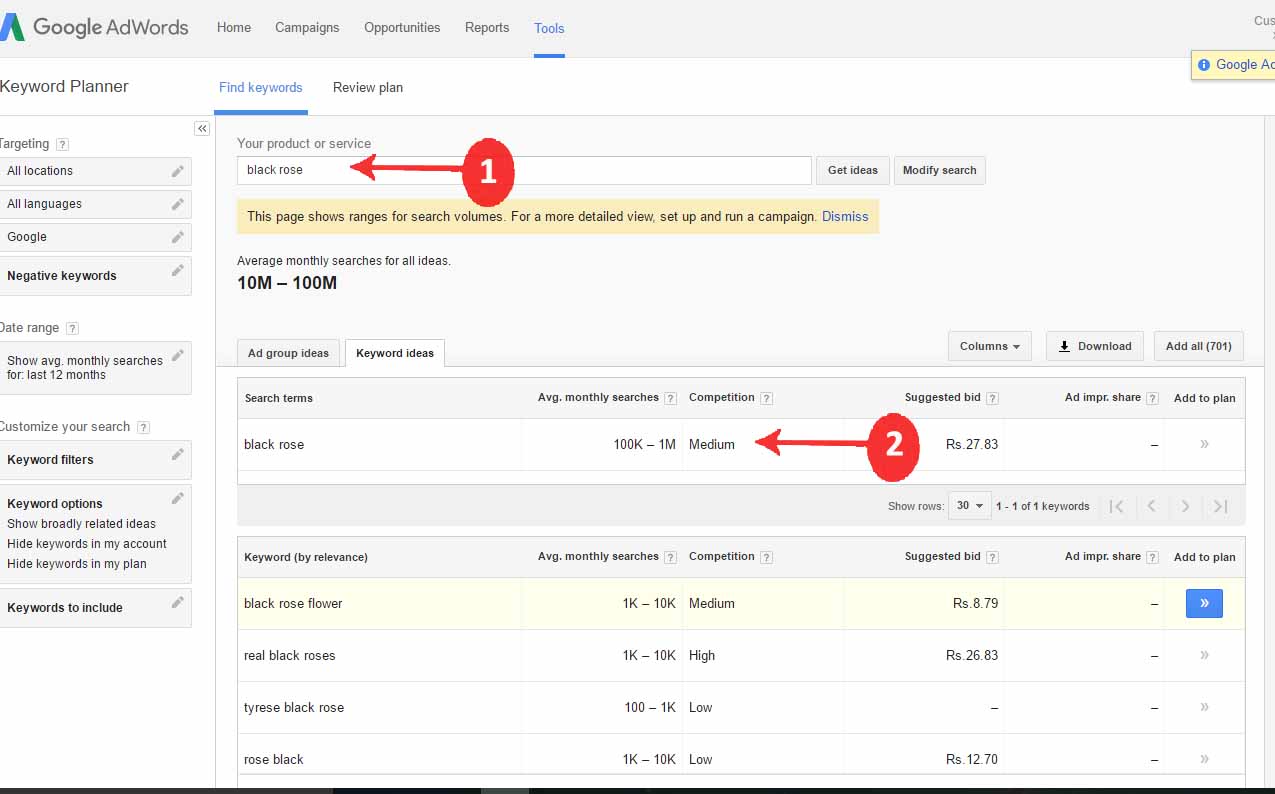Open Ad impr. share help in Keyword table
This screenshot has height=794, width=1275.
[x=1152, y=557]
